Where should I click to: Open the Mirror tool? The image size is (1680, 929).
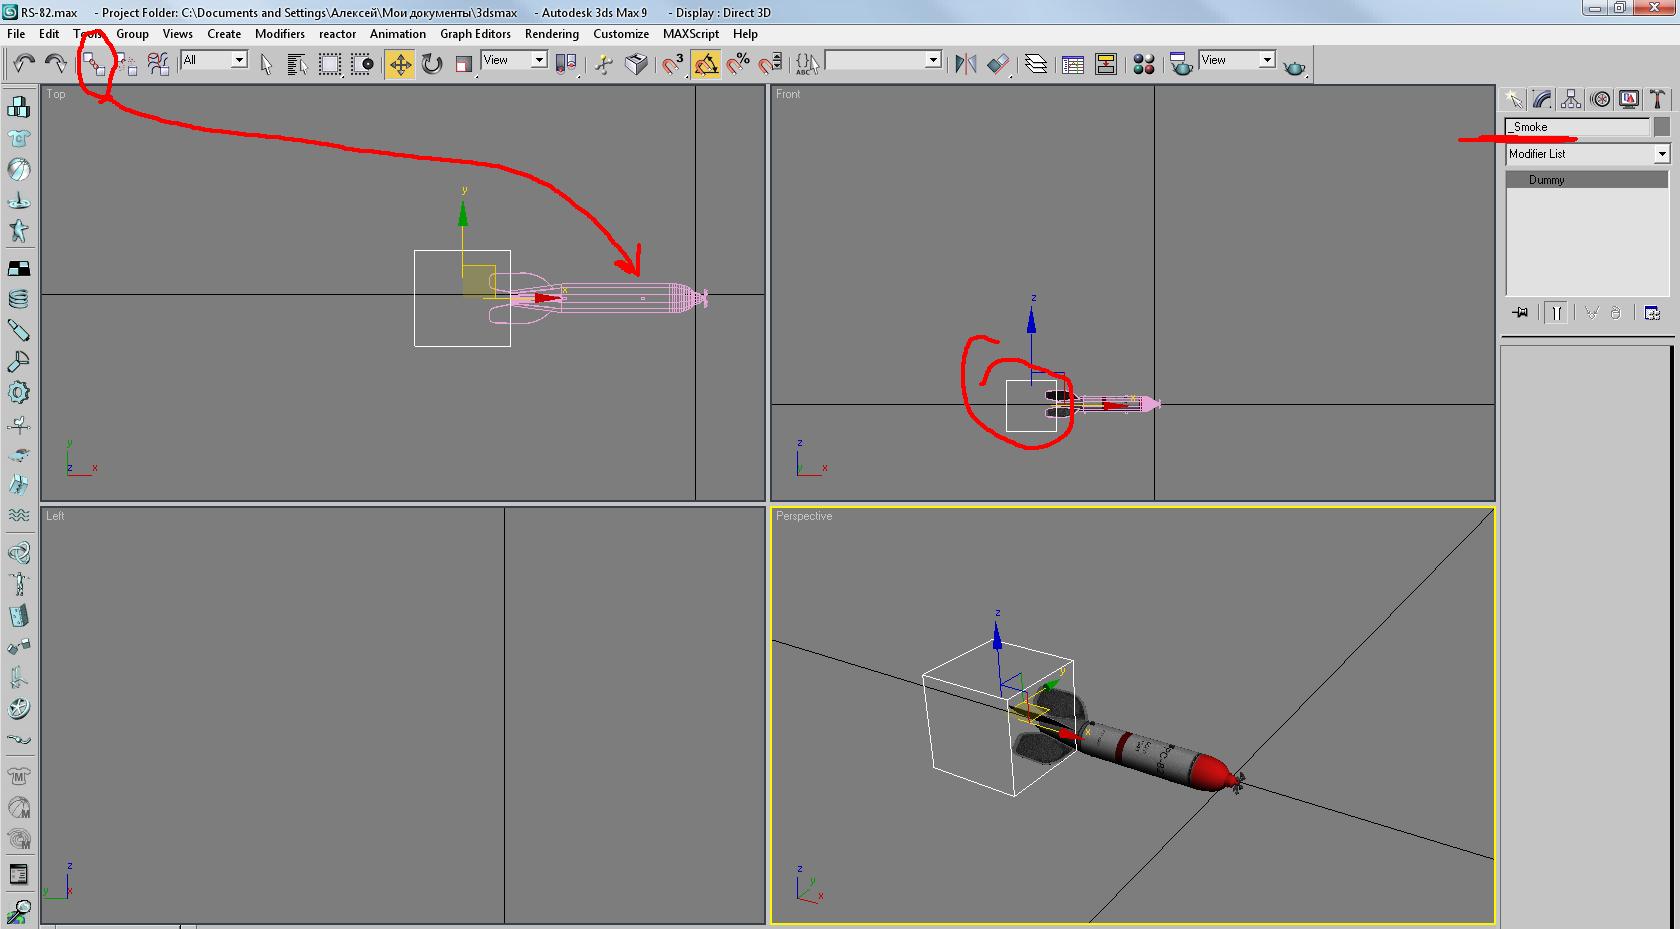[x=965, y=64]
